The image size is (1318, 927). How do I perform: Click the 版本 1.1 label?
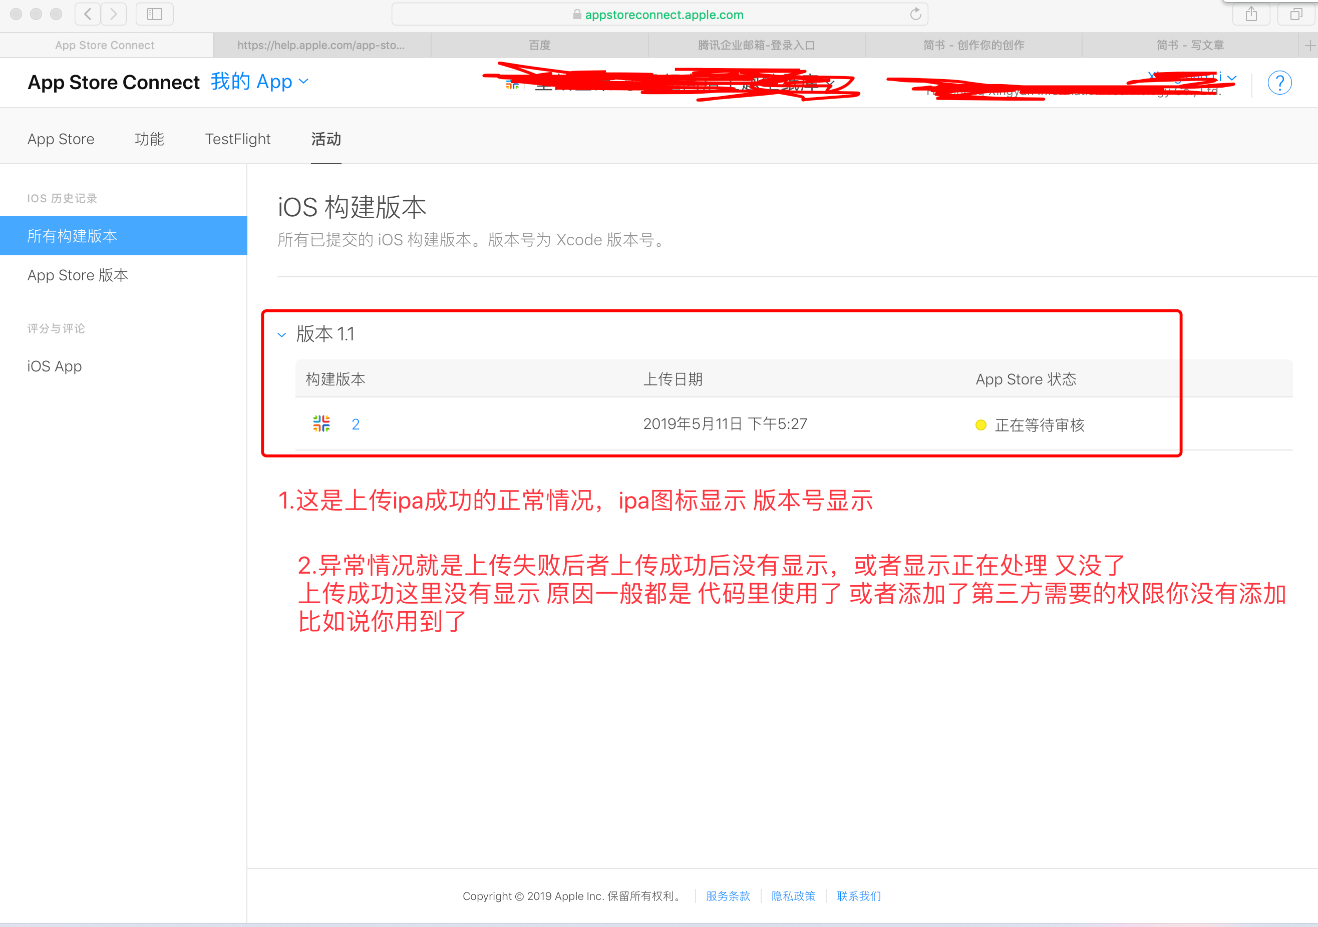pyautogui.click(x=326, y=334)
